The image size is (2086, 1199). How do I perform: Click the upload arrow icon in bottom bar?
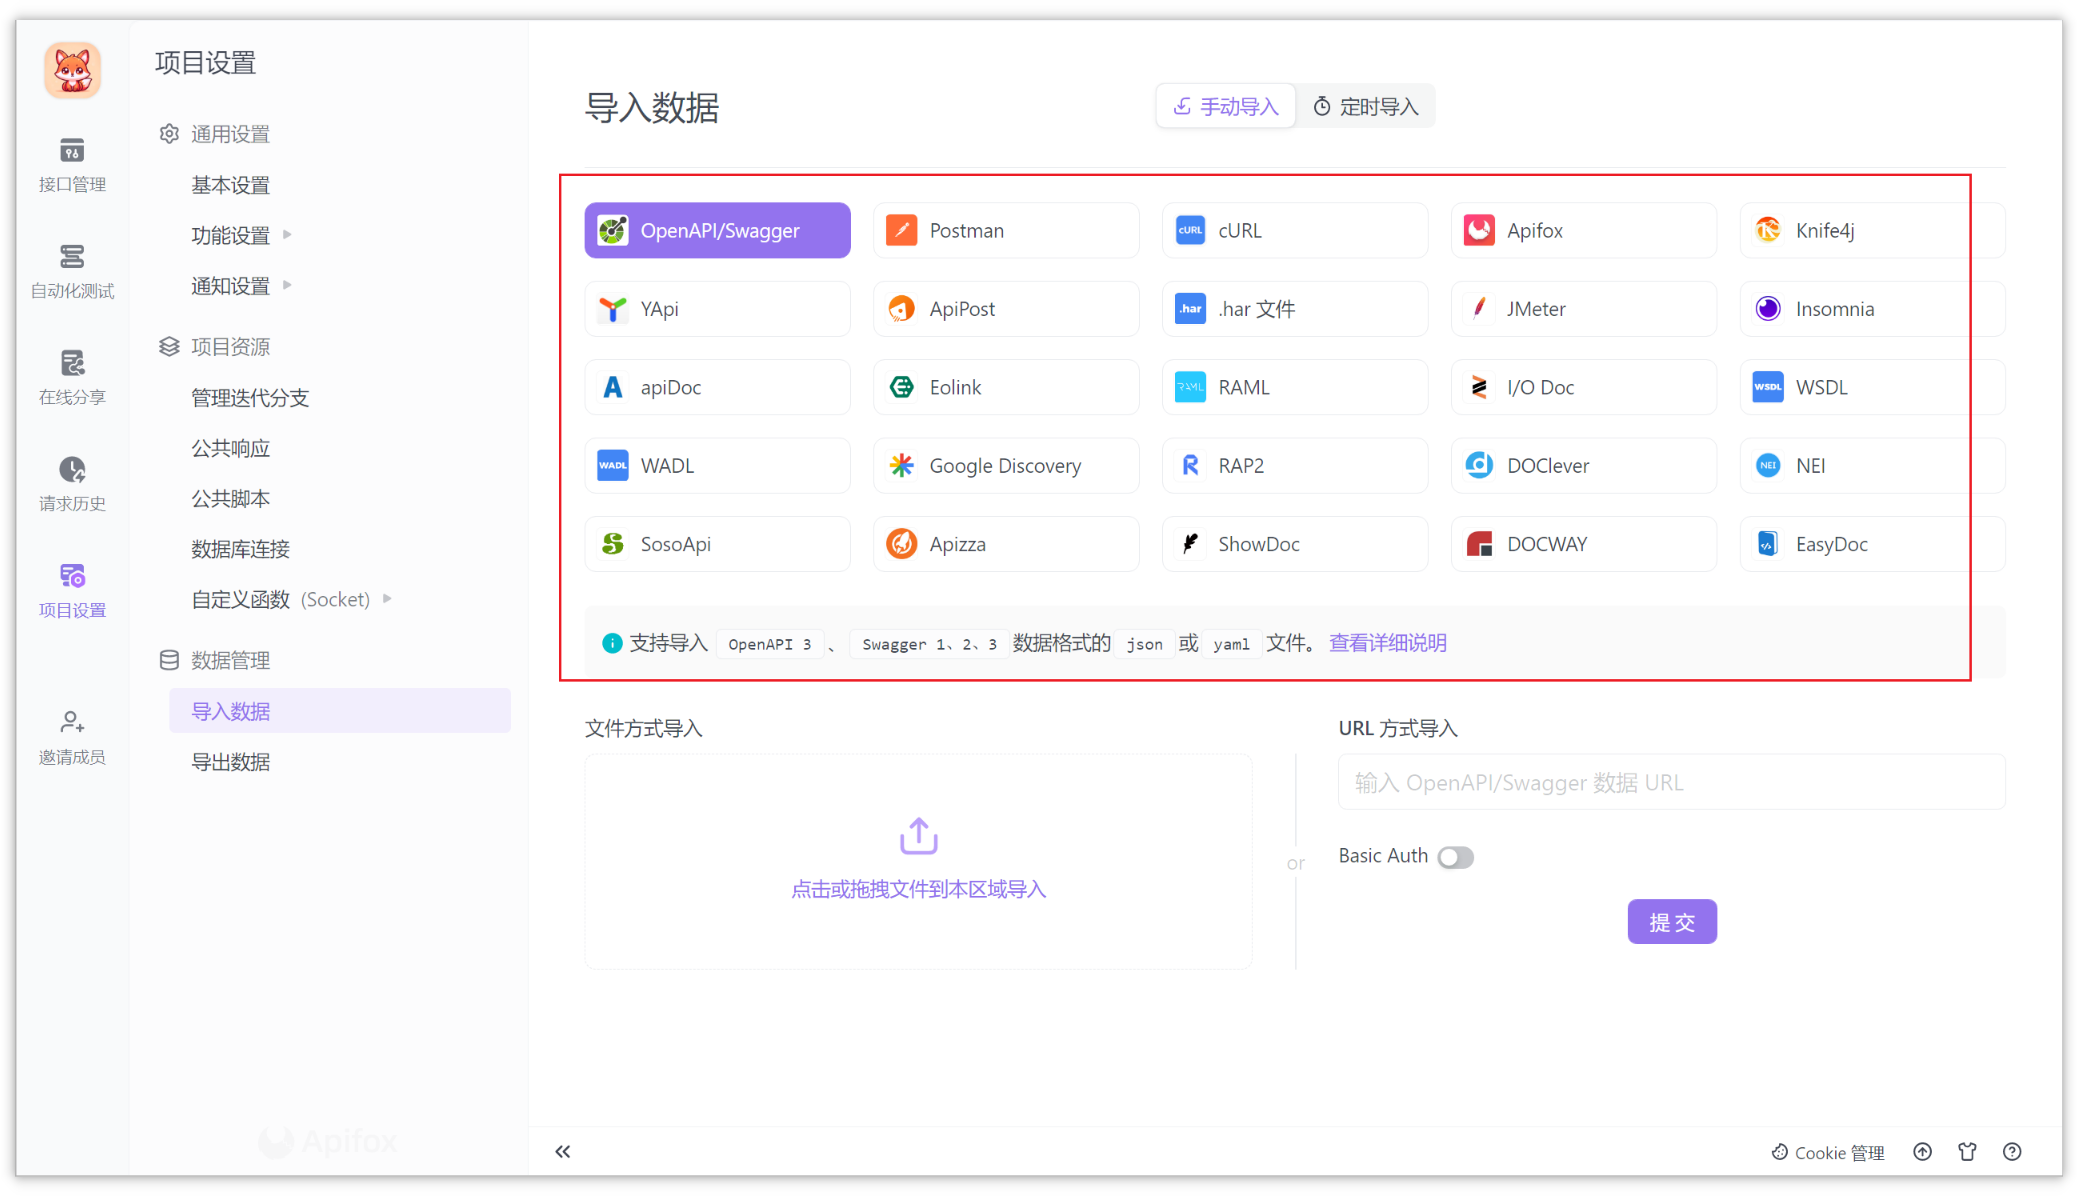(x=1923, y=1152)
